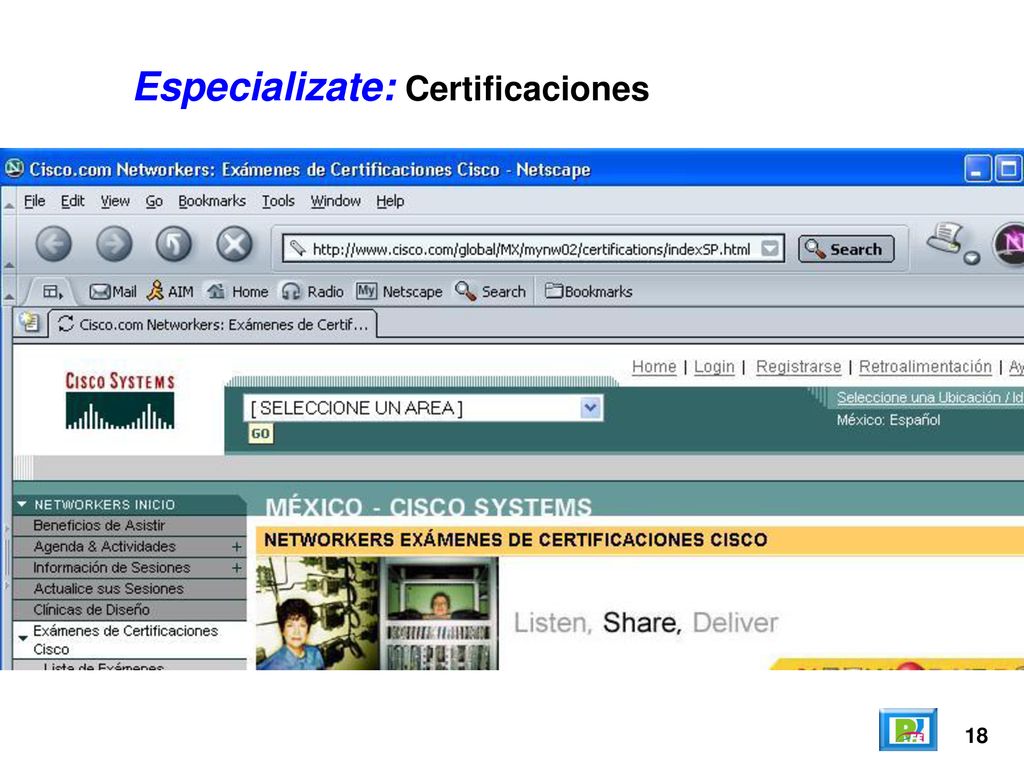Click the Networkers Inicio sidebar header
Image resolution: width=1024 pixels, height=768 pixels.
point(130,504)
